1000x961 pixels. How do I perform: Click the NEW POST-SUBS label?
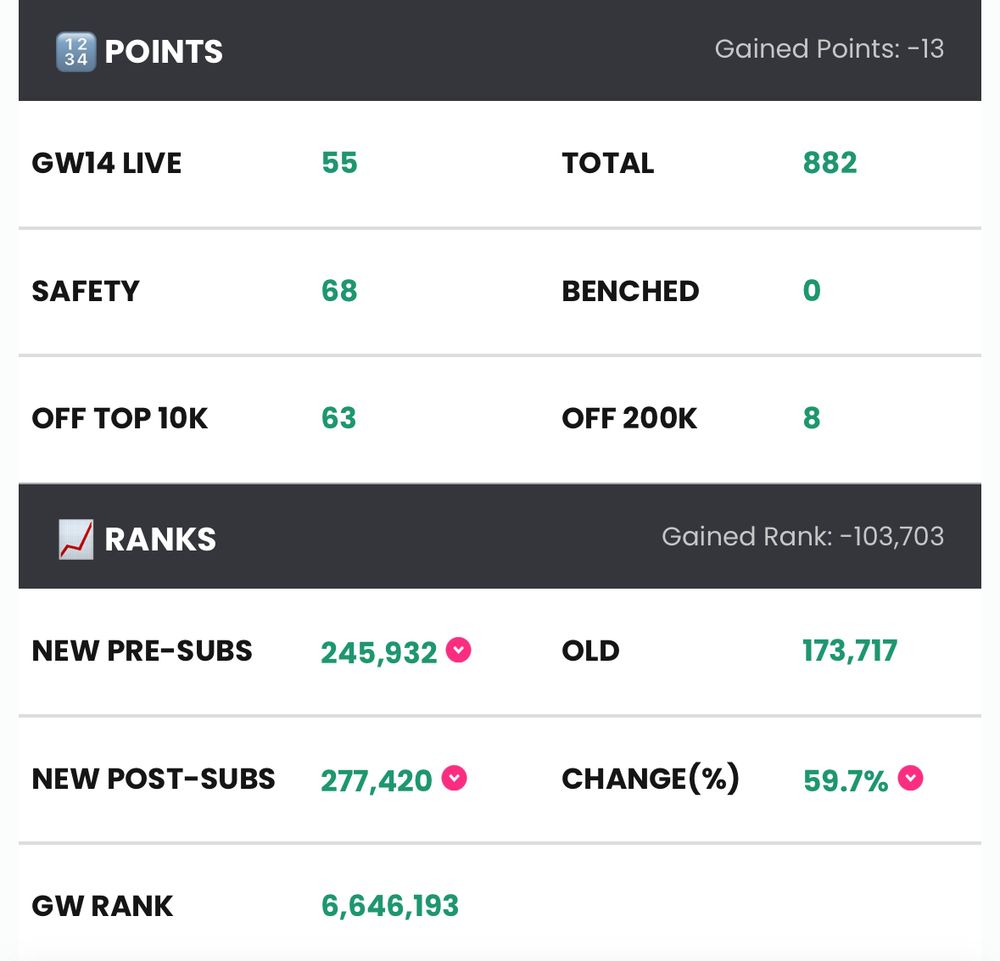pyautogui.click(x=154, y=779)
